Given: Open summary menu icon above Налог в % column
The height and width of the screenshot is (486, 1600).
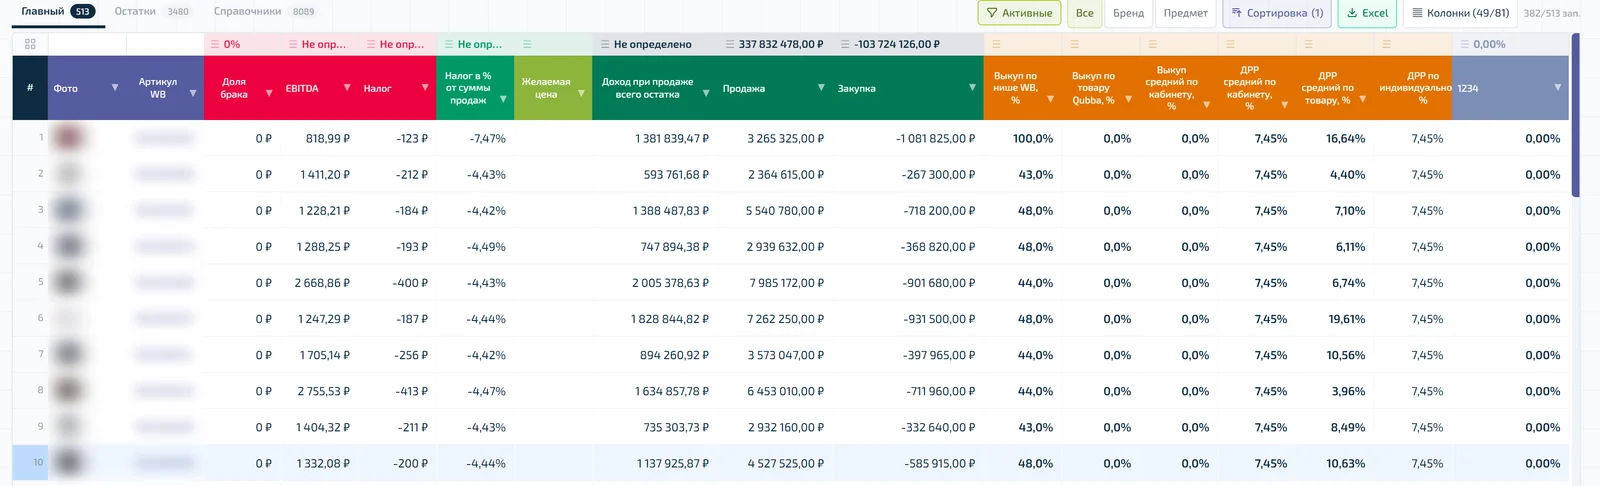Looking at the screenshot, I should pos(449,44).
